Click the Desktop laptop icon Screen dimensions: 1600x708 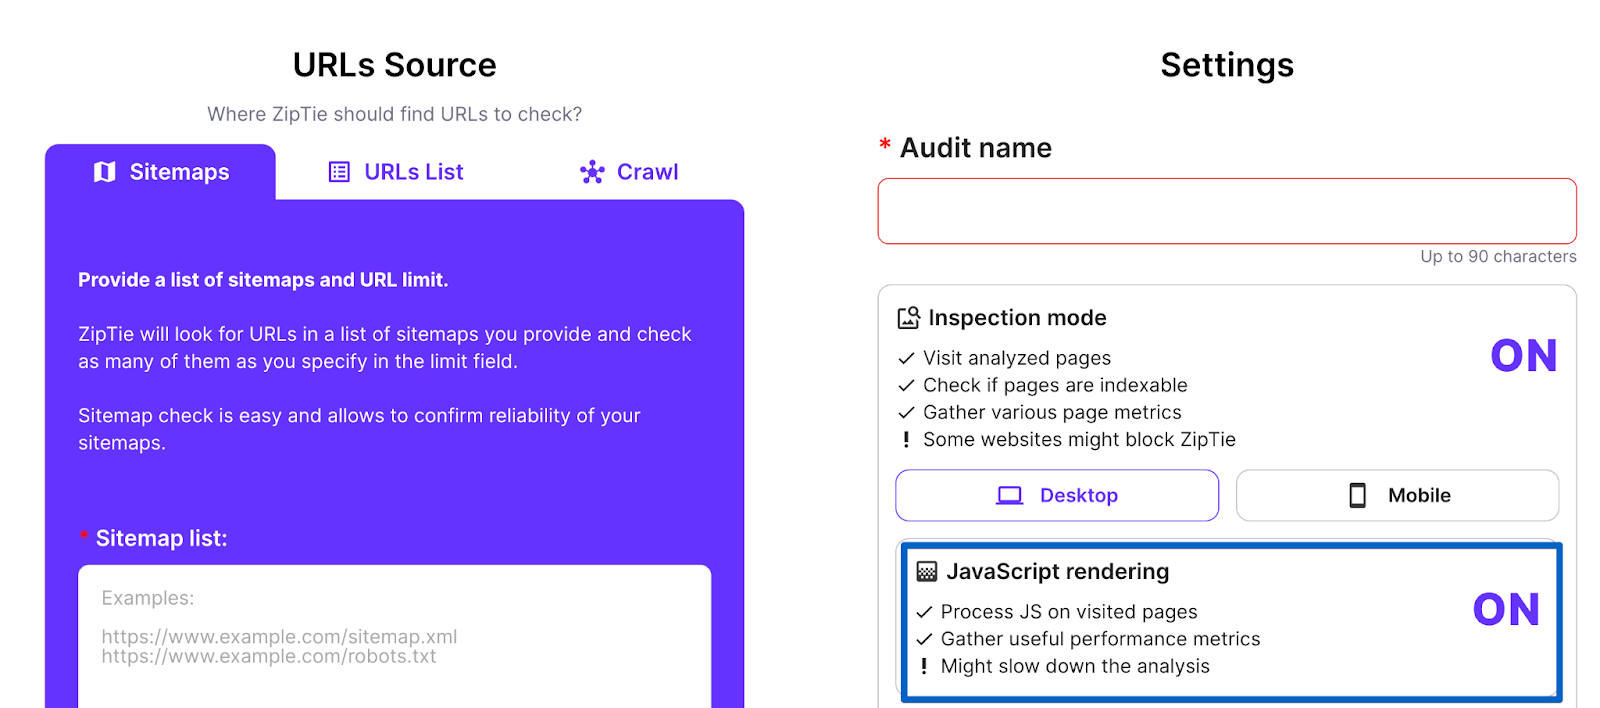tap(1010, 495)
